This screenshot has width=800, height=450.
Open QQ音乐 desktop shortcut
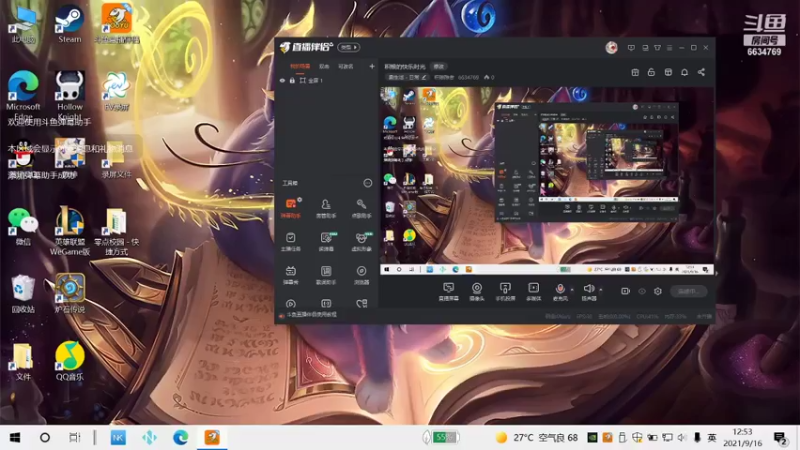(69, 361)
